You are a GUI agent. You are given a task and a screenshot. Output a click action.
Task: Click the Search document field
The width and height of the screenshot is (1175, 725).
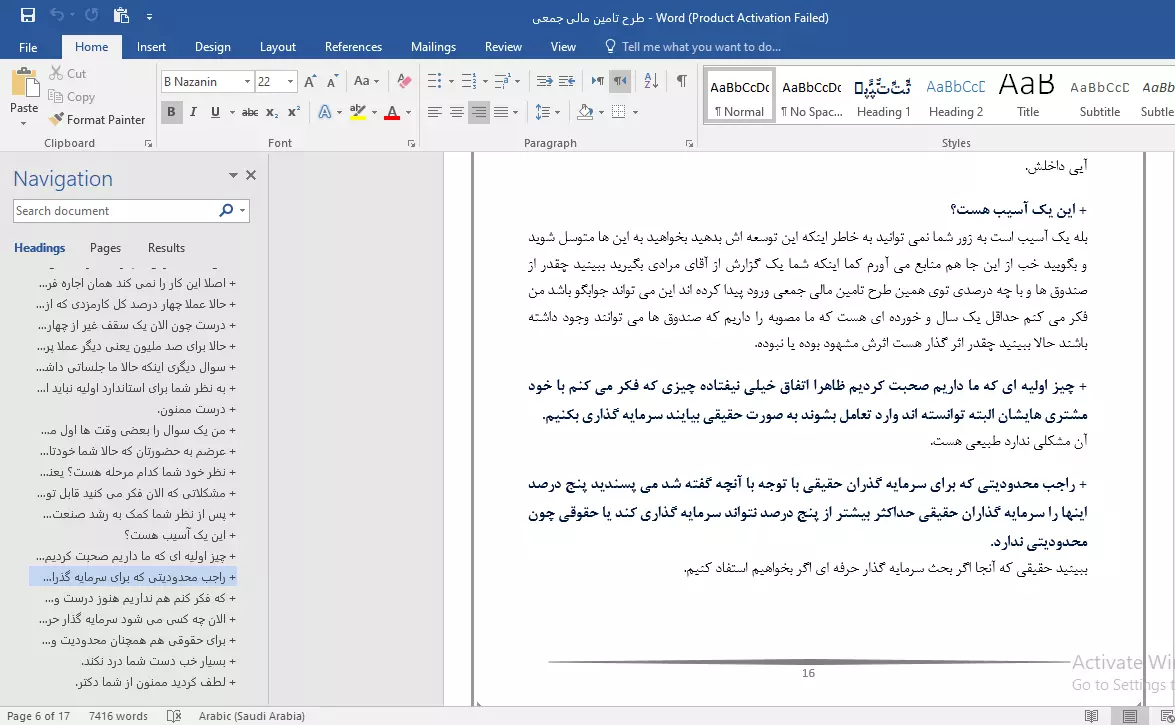point(114,211)
